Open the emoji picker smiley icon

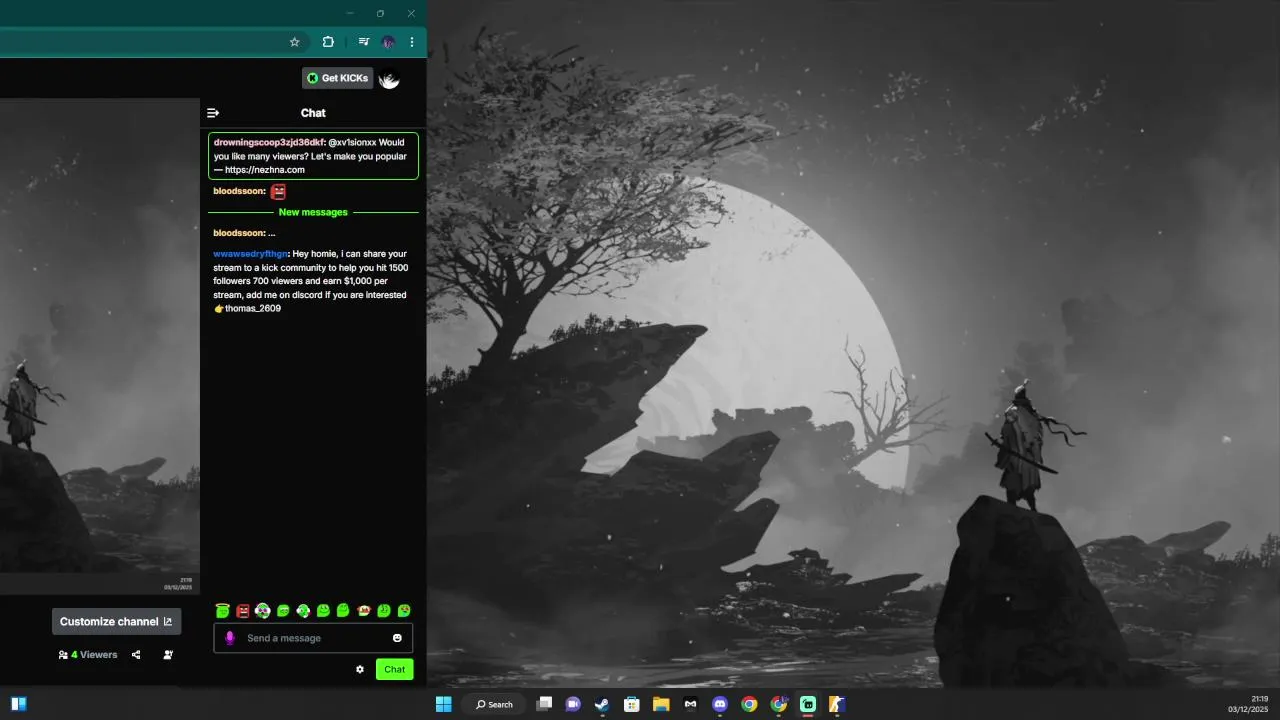click(x=397, y=638)
